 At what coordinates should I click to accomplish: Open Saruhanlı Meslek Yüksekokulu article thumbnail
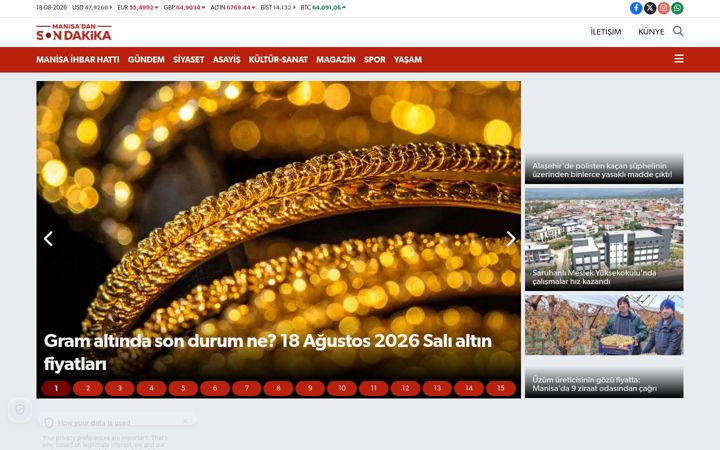coord(604,239)
